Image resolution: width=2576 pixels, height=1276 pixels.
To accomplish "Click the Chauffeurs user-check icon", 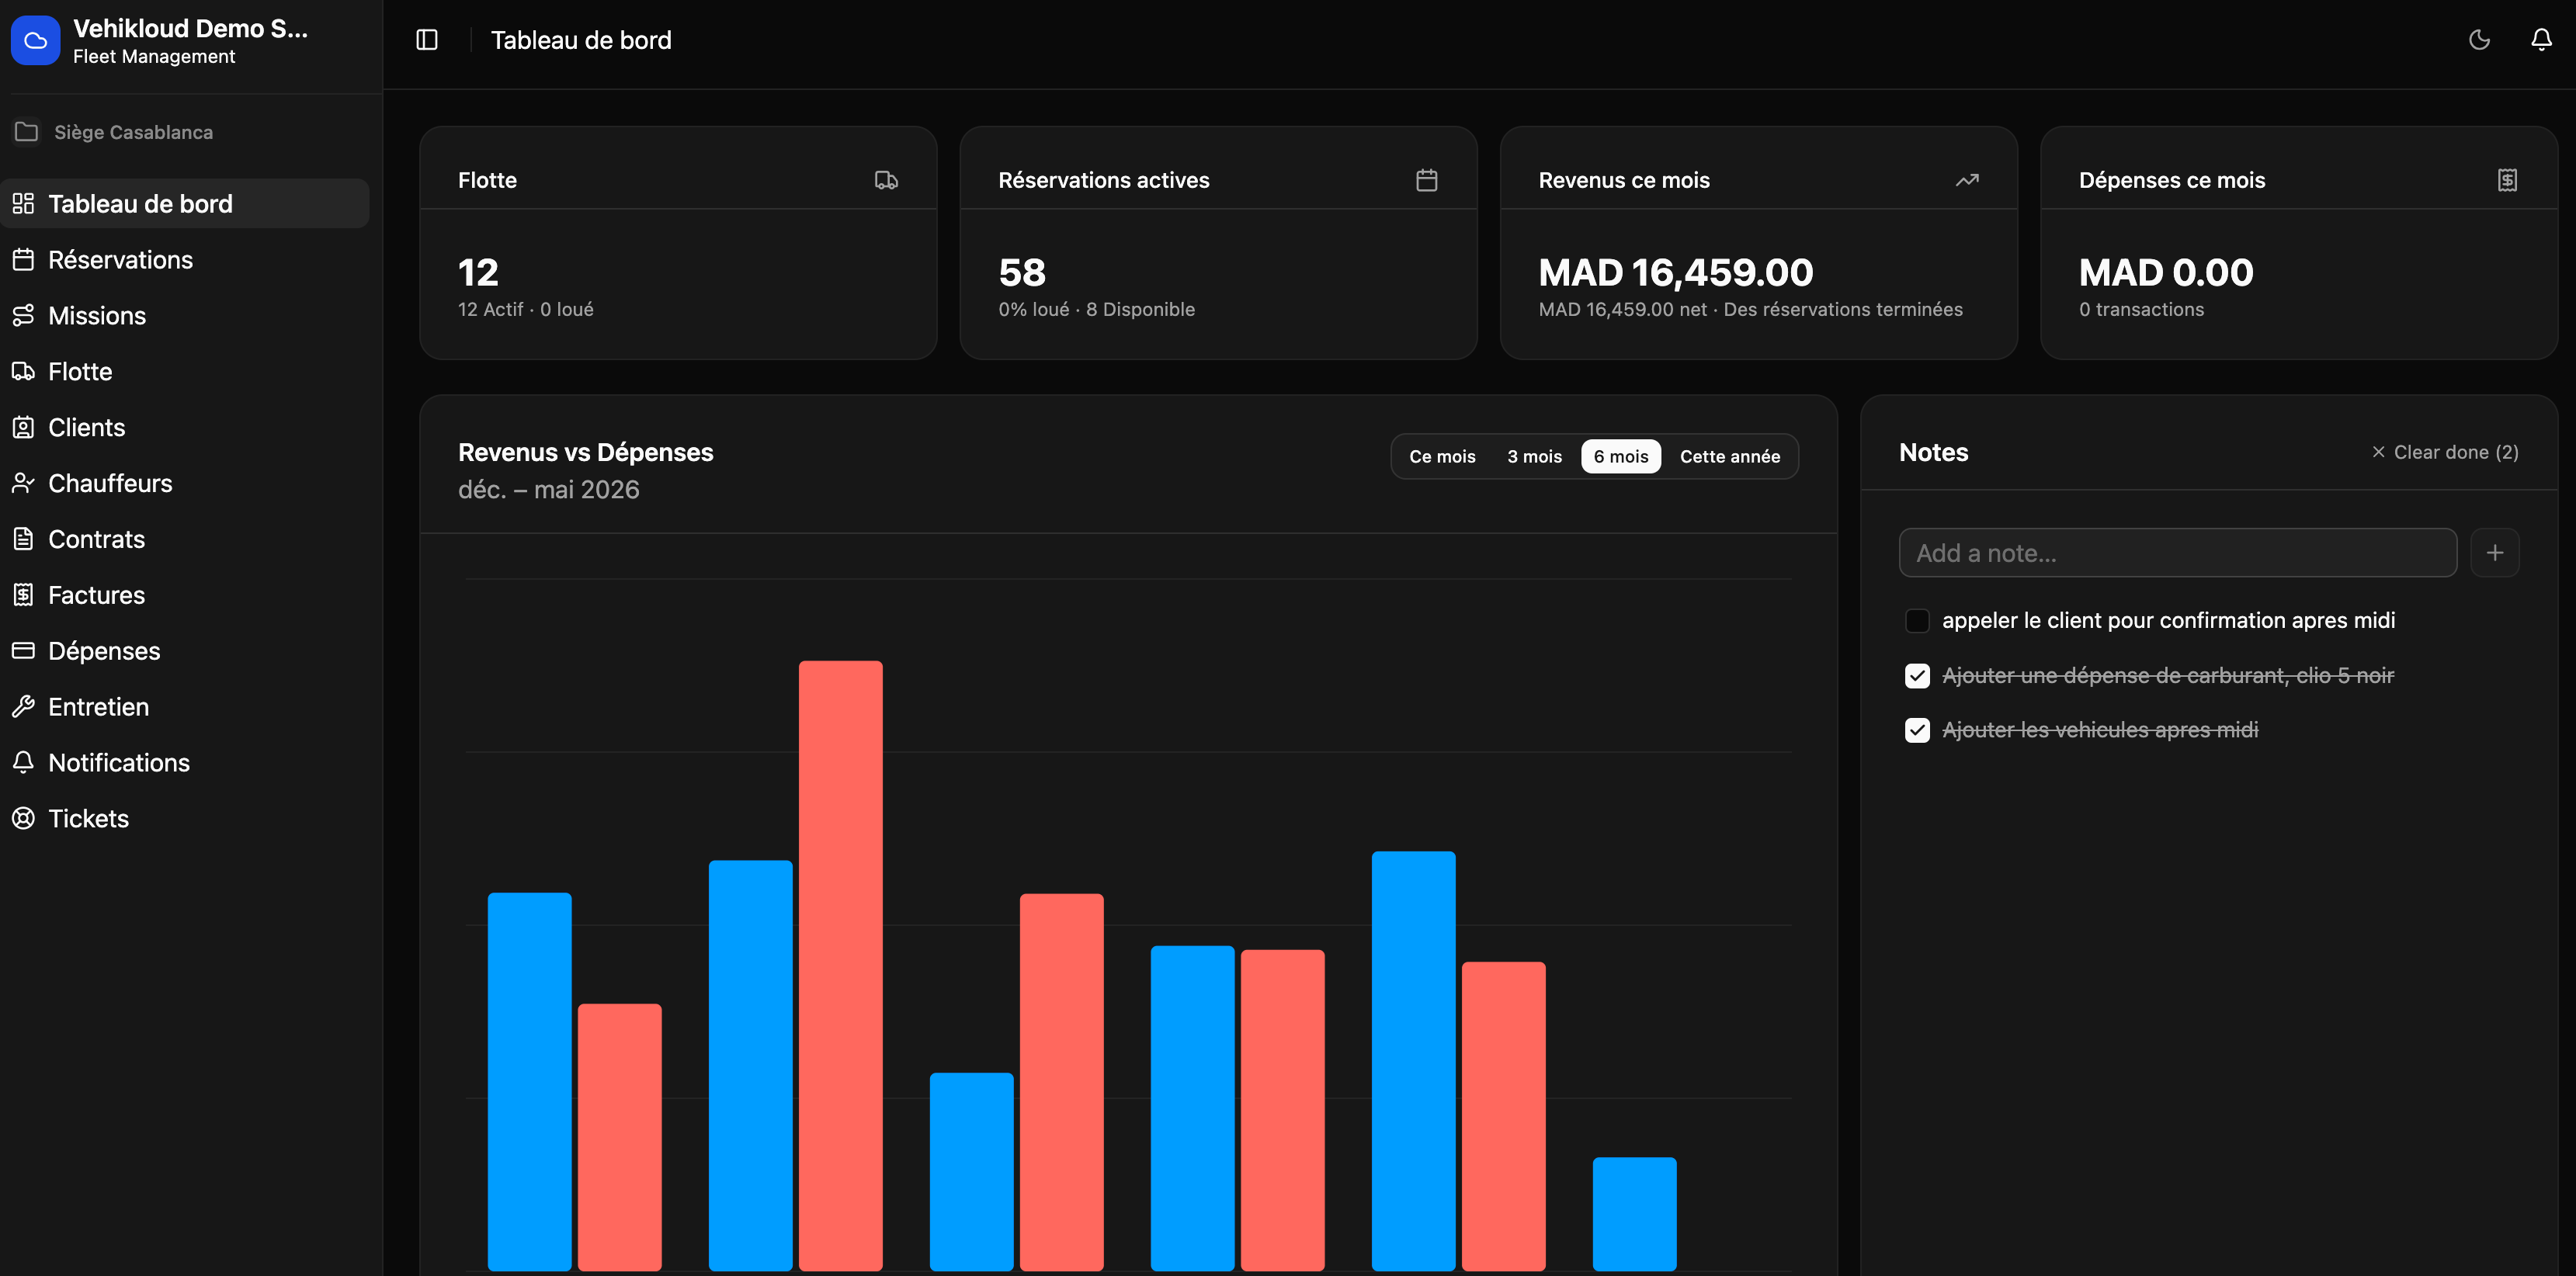I will [x=23, y=483].
